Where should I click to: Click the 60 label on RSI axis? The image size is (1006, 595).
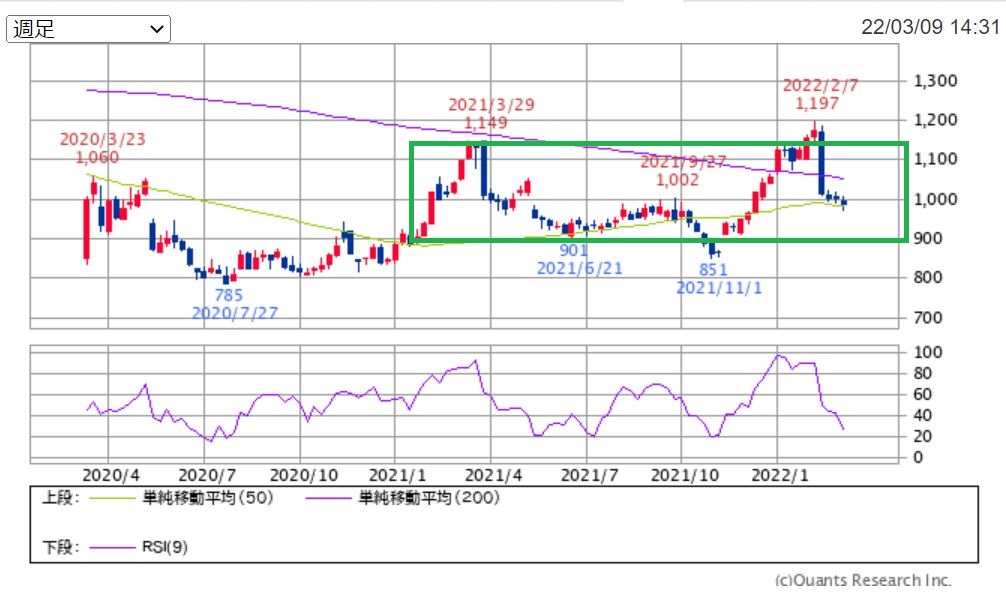923,394
